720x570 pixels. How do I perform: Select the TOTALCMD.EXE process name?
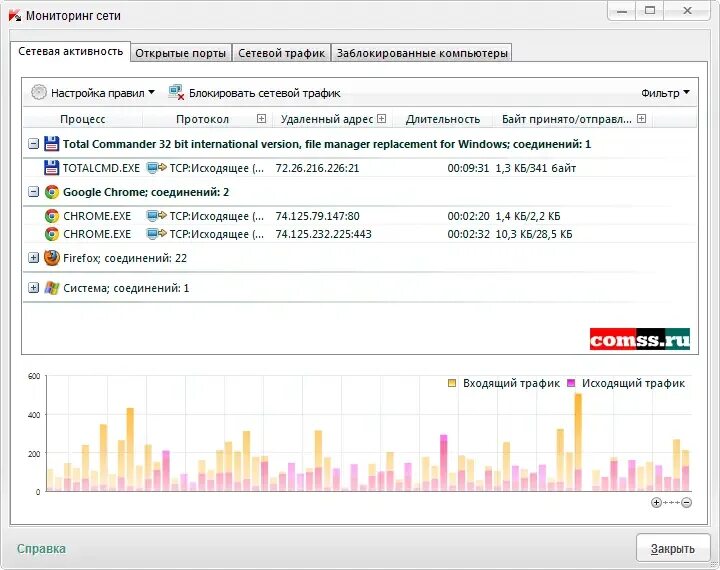pyautogui.click(x=101, y=168)
